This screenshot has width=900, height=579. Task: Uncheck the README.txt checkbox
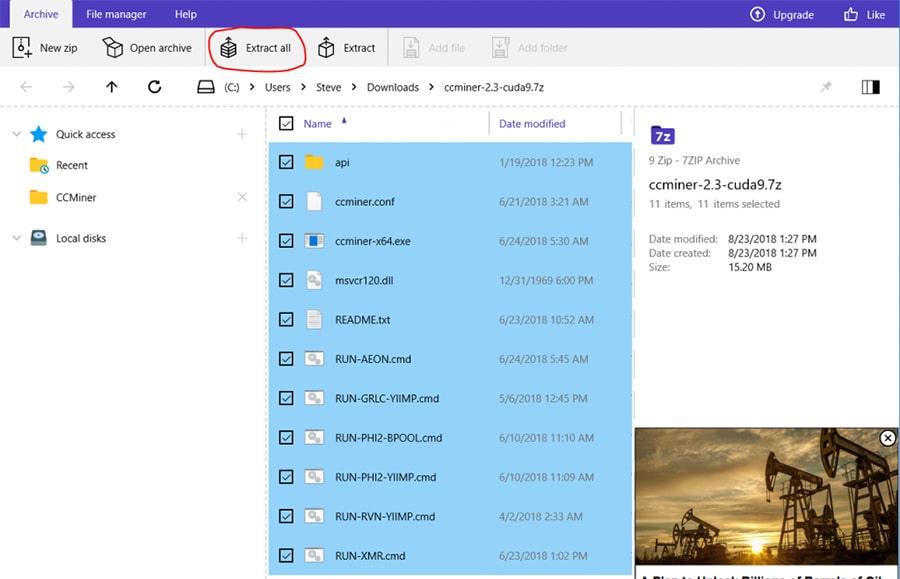point(286,319)
